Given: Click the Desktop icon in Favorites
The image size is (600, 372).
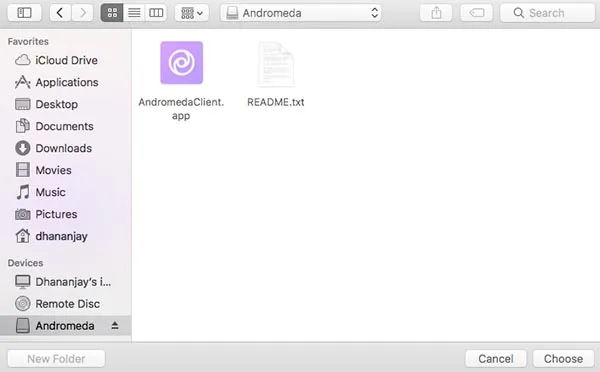Looking at the screenshot, I should click(23, 104).
